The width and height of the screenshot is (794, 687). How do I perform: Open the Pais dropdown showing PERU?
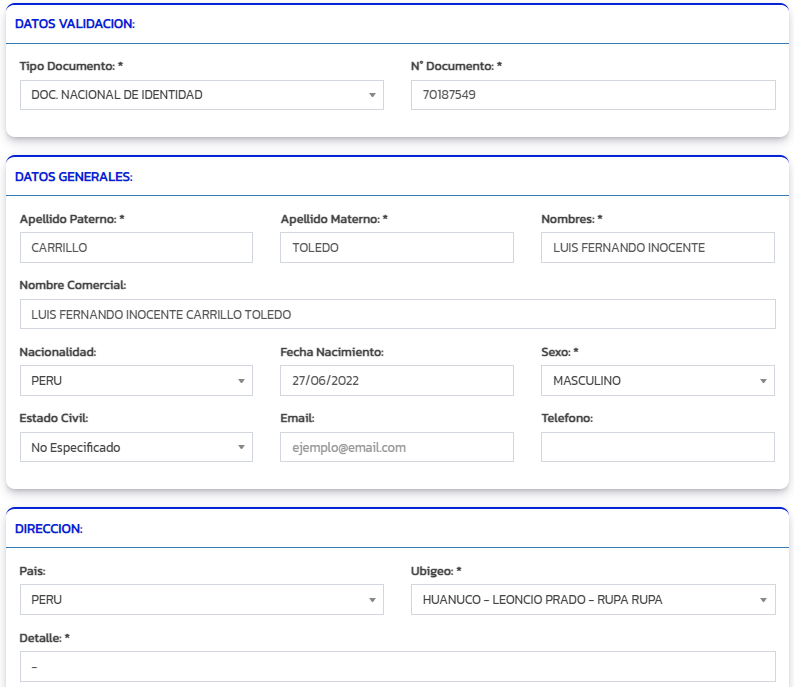click(202, 599)
